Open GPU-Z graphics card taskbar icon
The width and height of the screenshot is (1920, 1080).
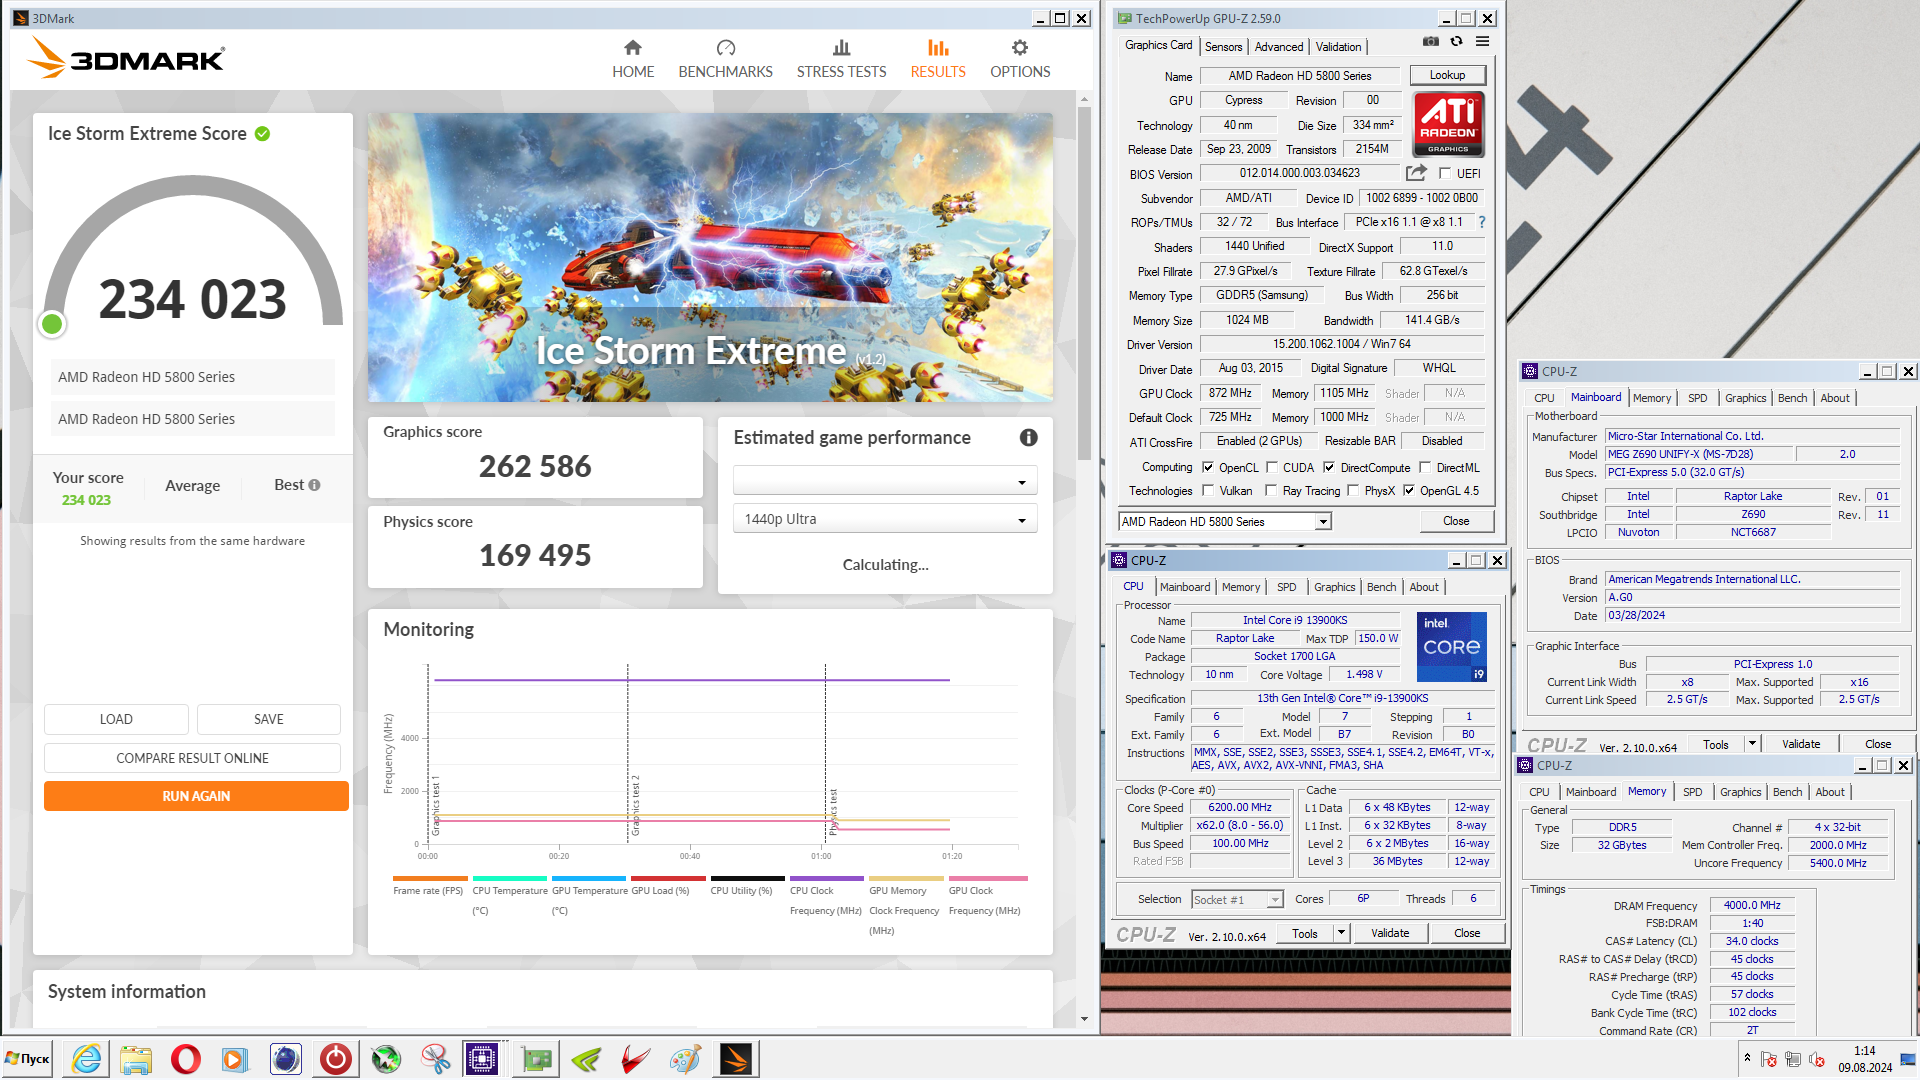(x=537, y=1059)
